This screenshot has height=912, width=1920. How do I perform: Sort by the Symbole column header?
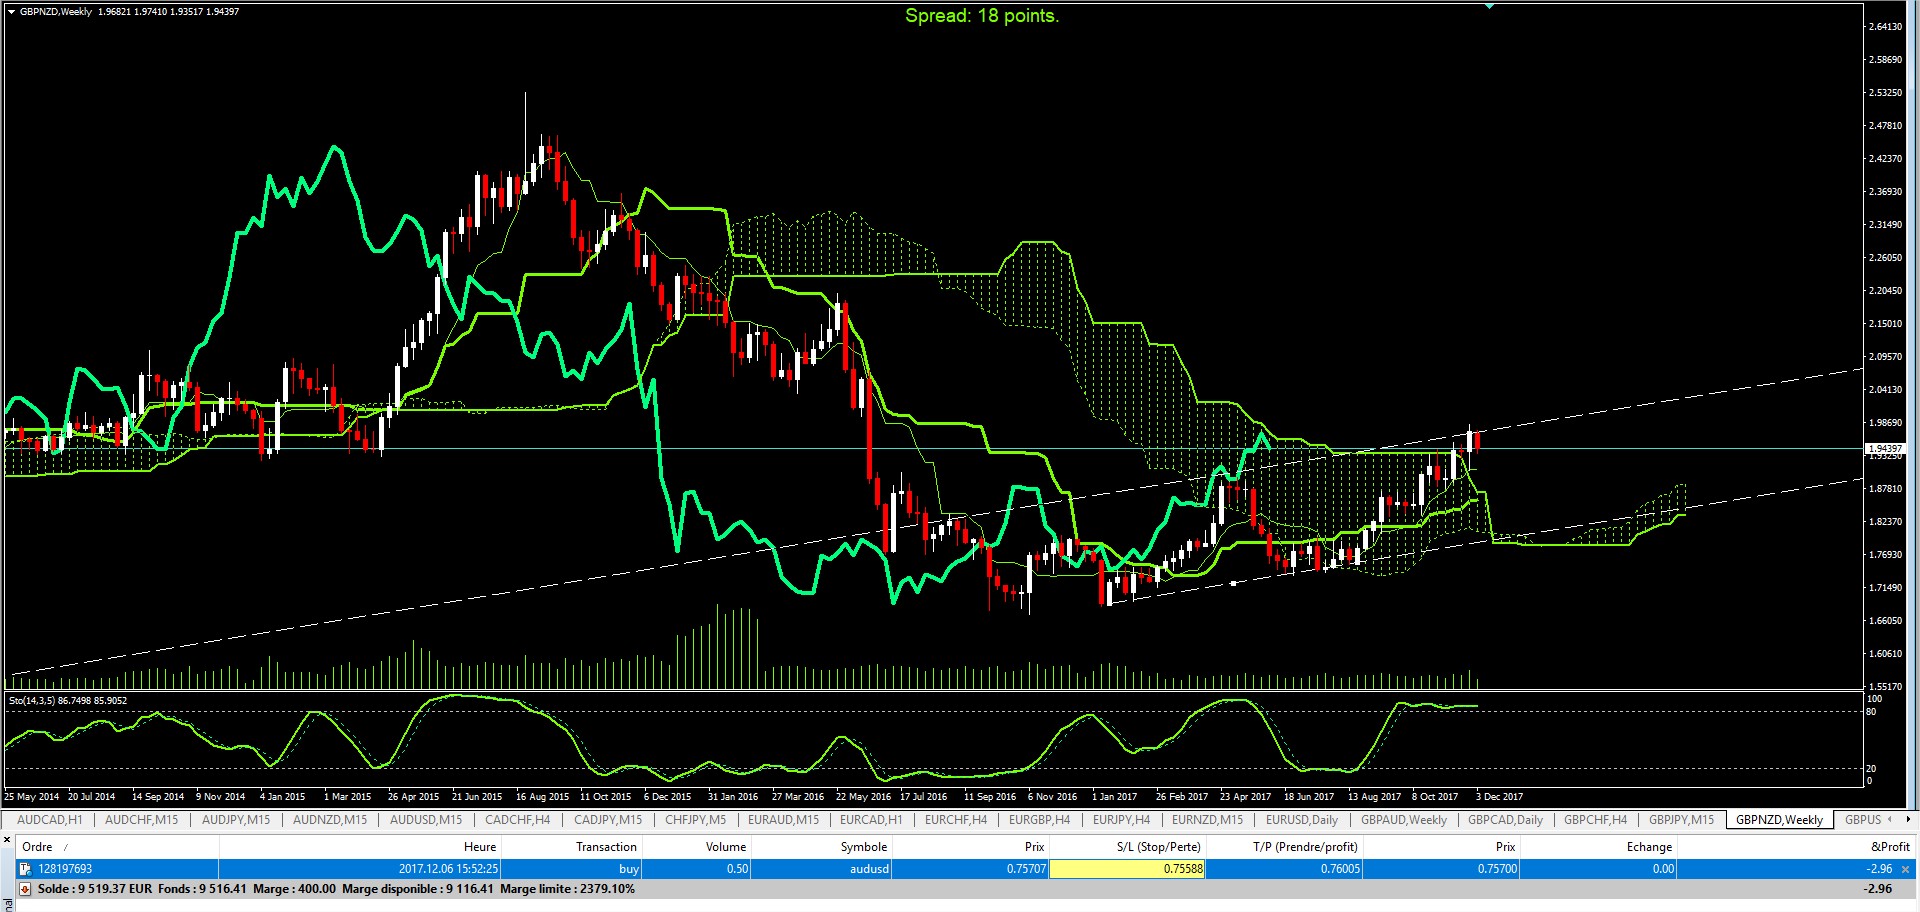click(x=821, y=847)
